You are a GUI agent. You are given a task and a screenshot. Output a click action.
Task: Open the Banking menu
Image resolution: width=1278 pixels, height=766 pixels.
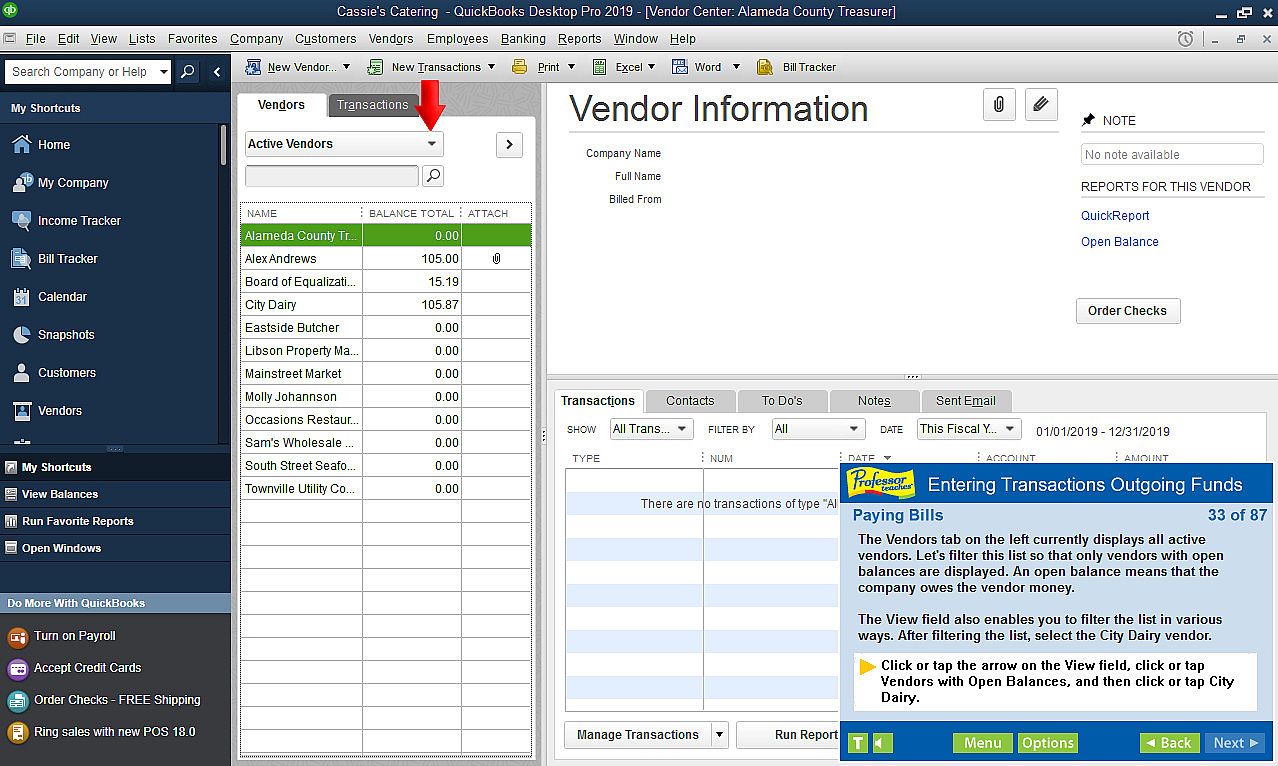[523, 39]
